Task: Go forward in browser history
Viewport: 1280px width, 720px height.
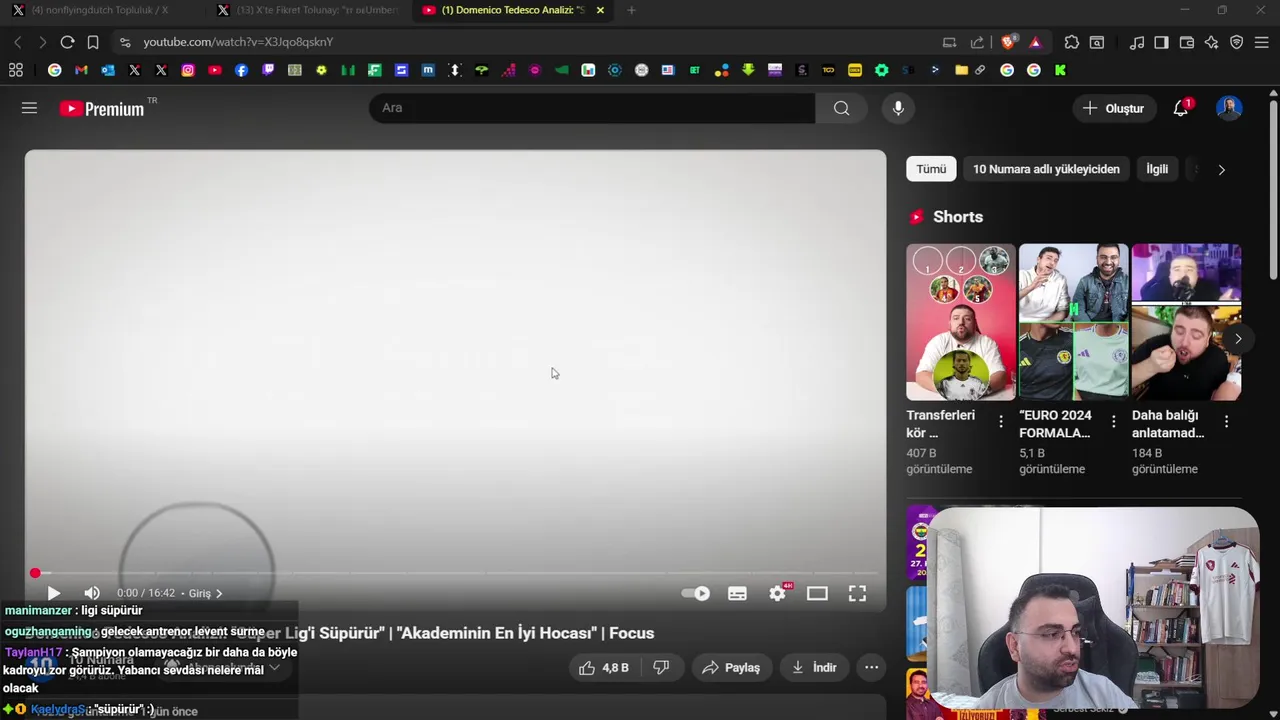Action: [42, 42]
